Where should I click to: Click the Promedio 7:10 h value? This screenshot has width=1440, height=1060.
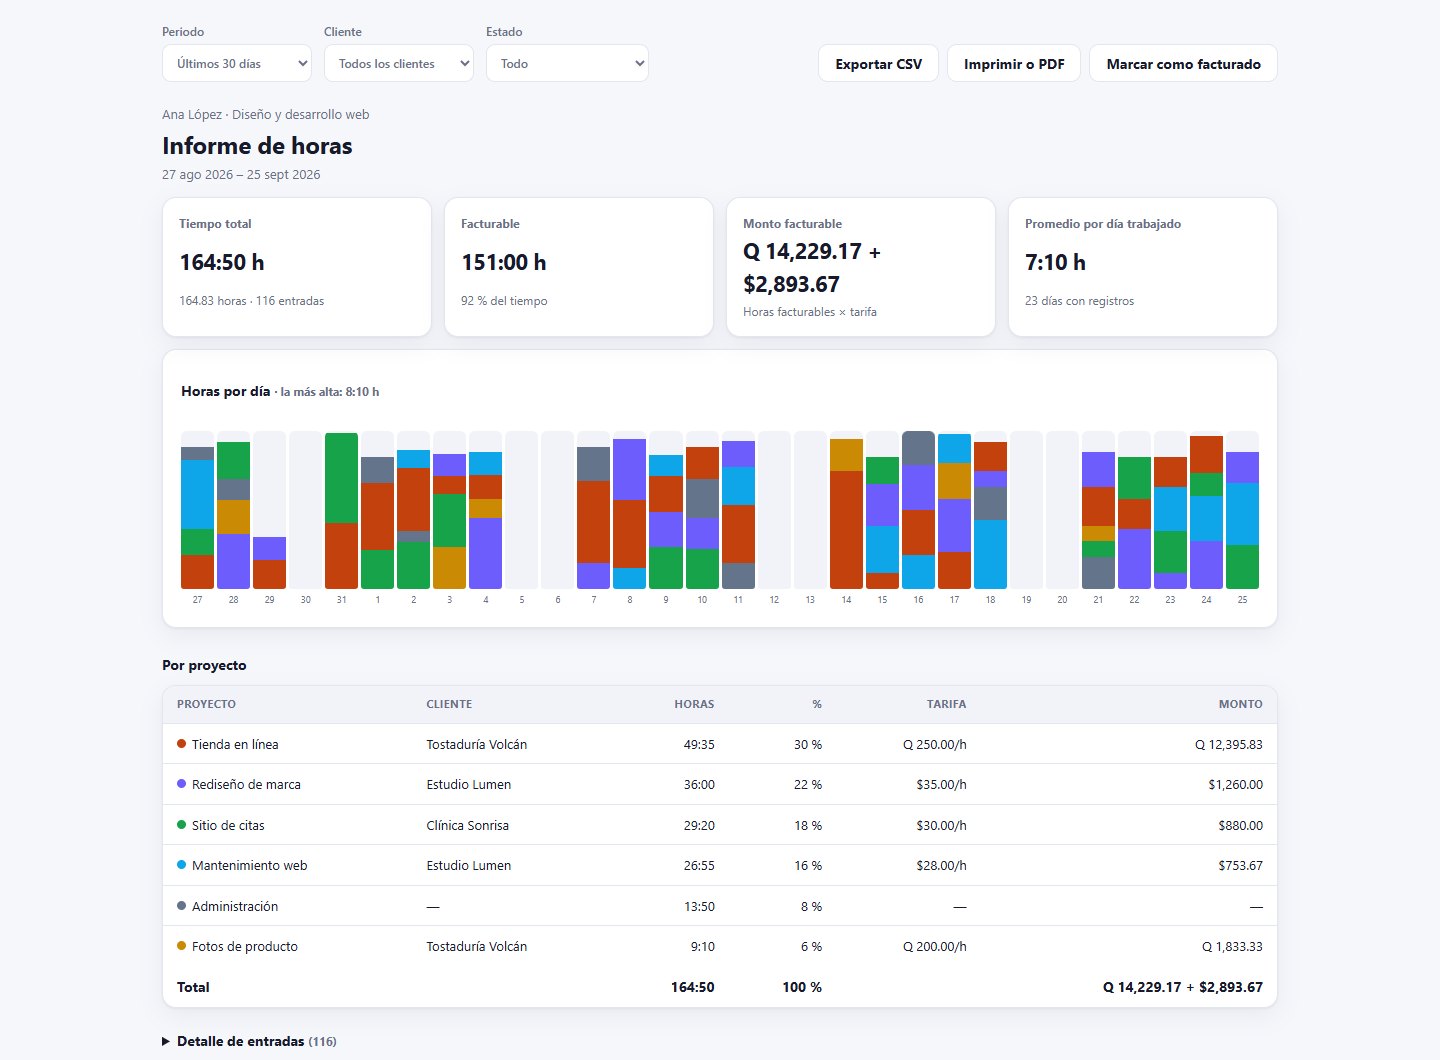coord(1055,262)
